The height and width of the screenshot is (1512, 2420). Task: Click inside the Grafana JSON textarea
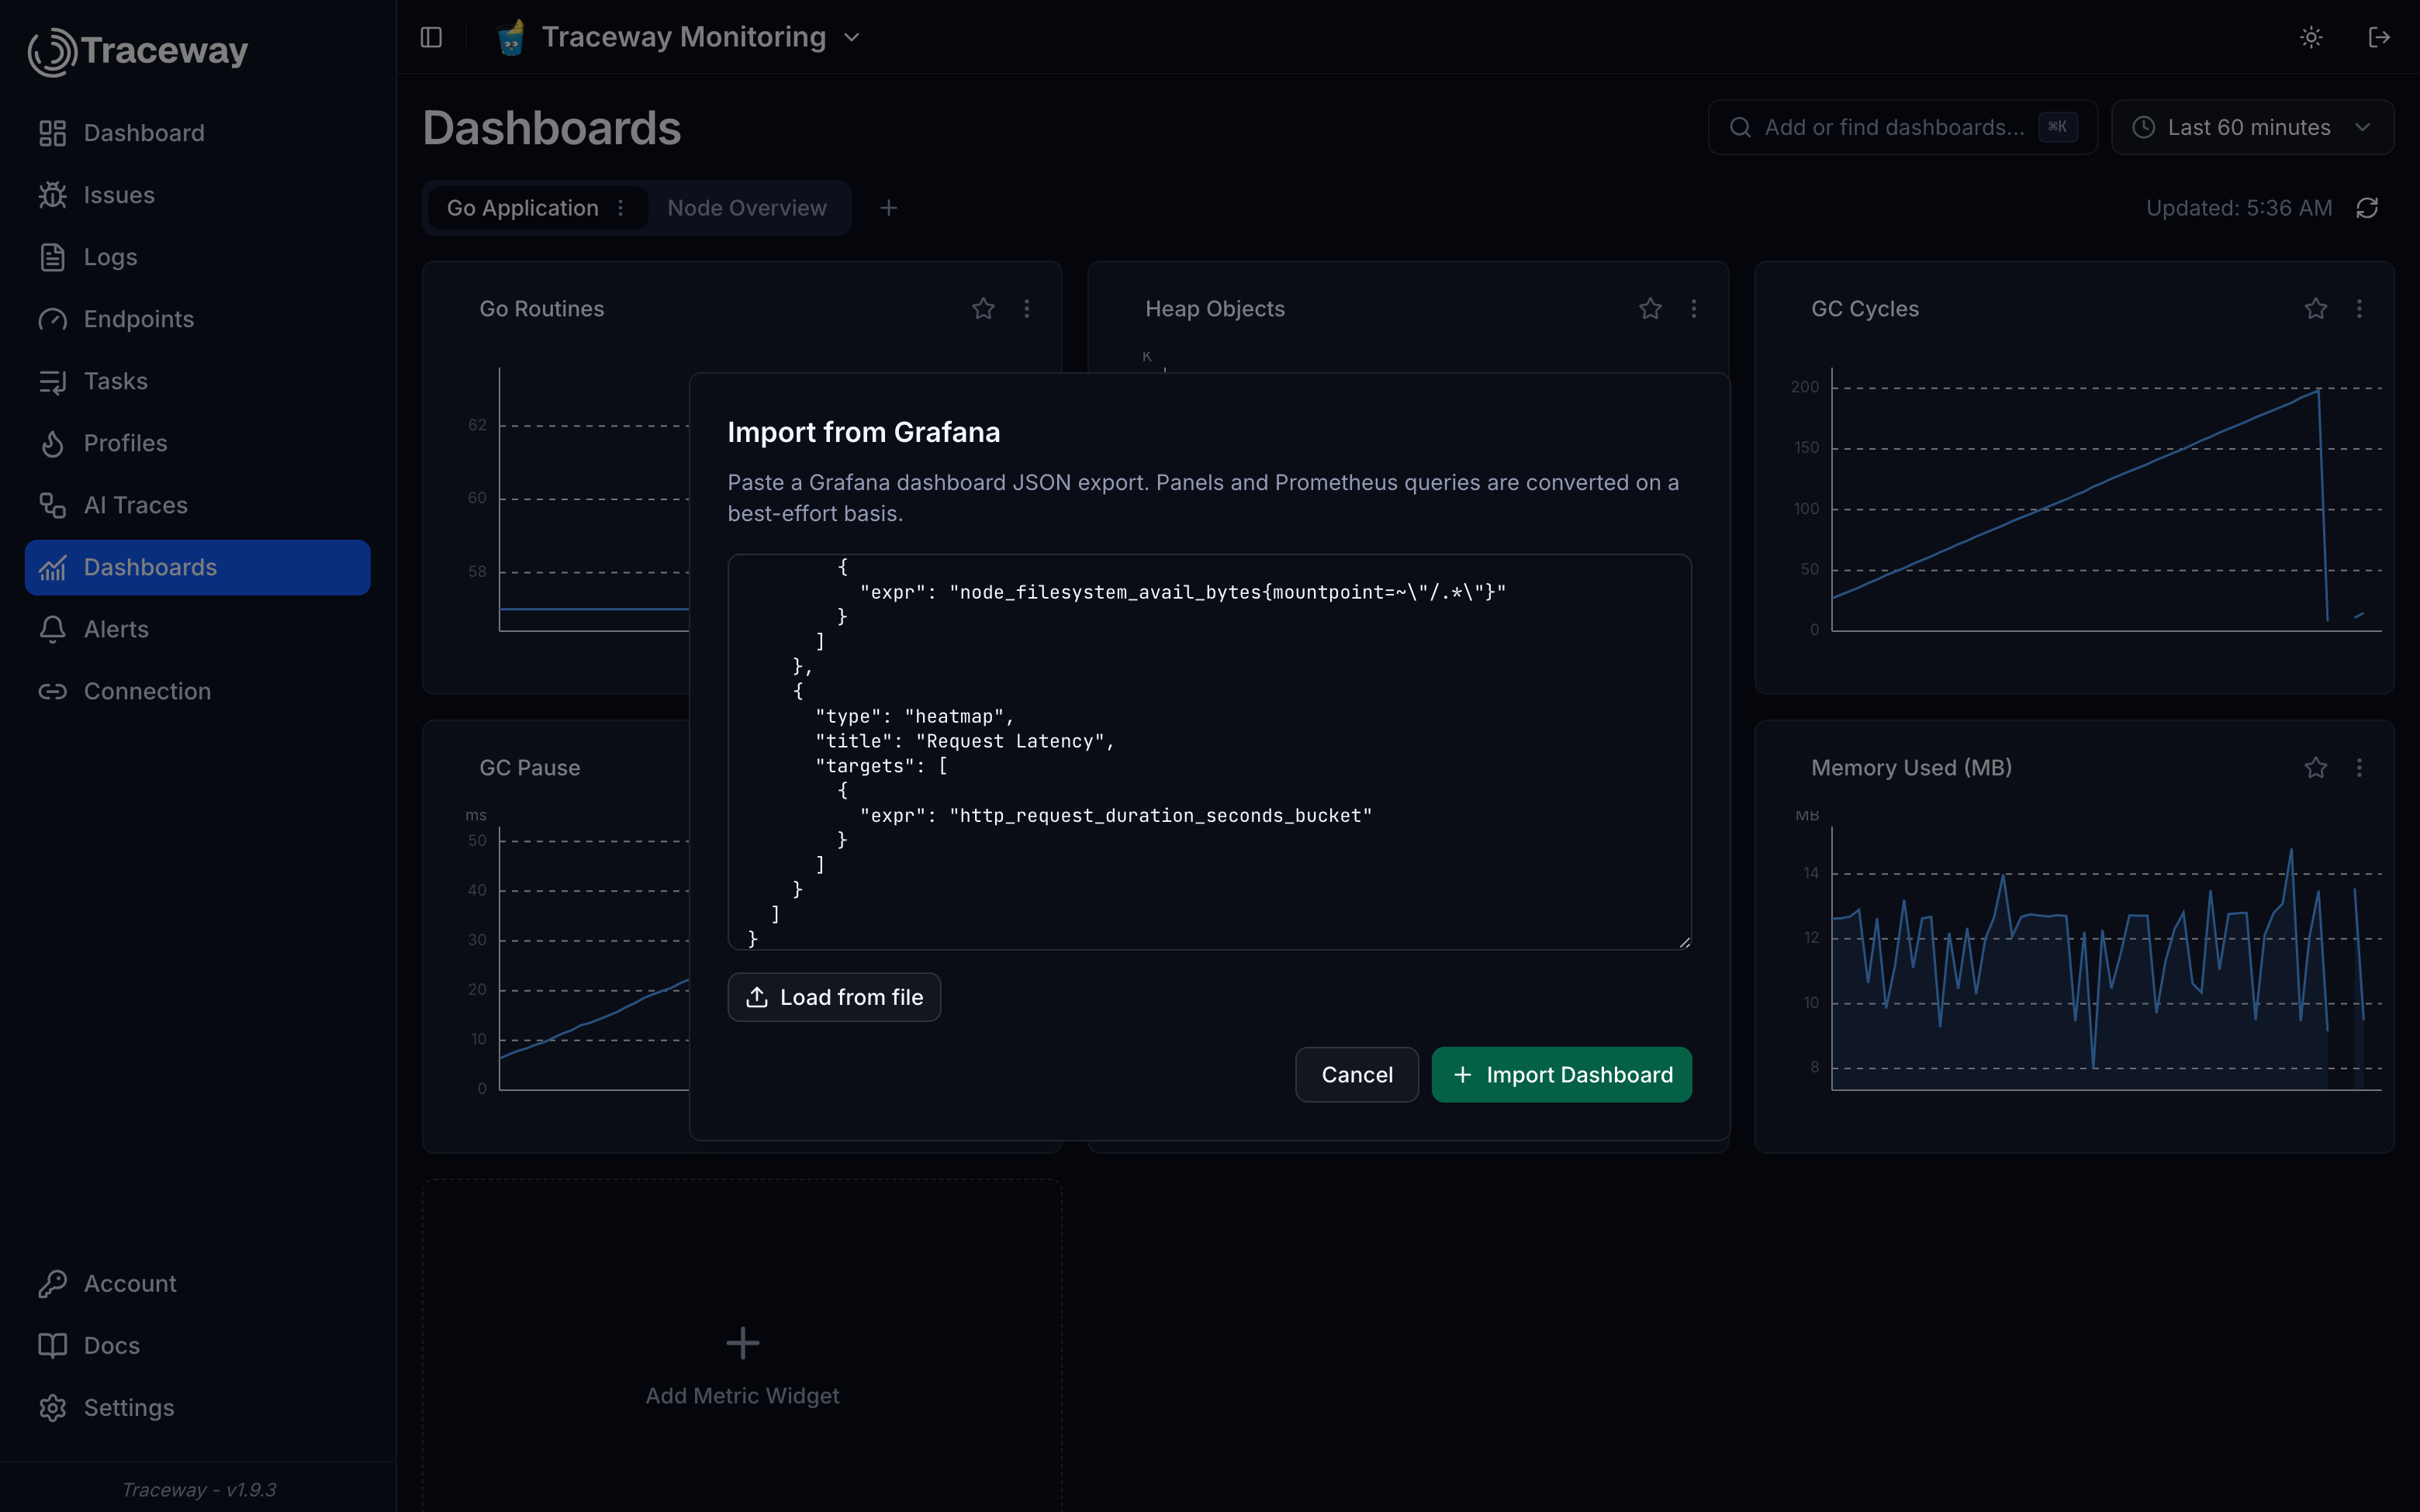(1209, 752)
